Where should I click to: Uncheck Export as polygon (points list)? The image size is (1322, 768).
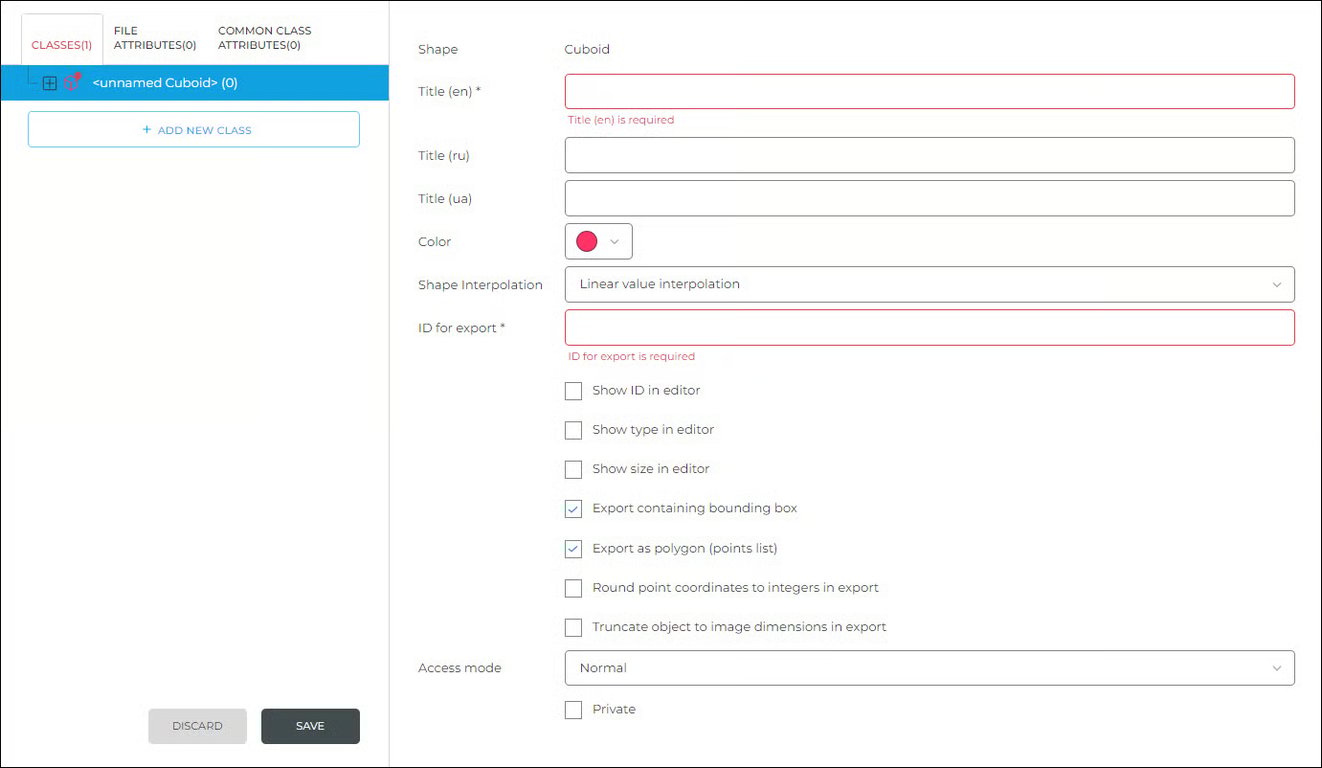[x=573, y=549]
